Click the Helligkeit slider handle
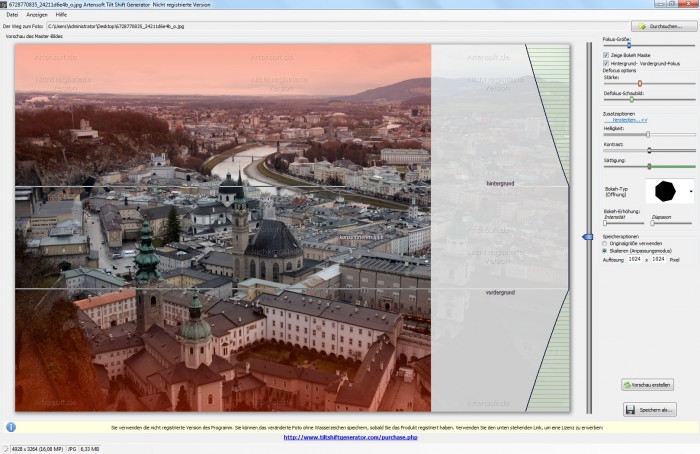700x454 pixels. click(x=648, y=134)
